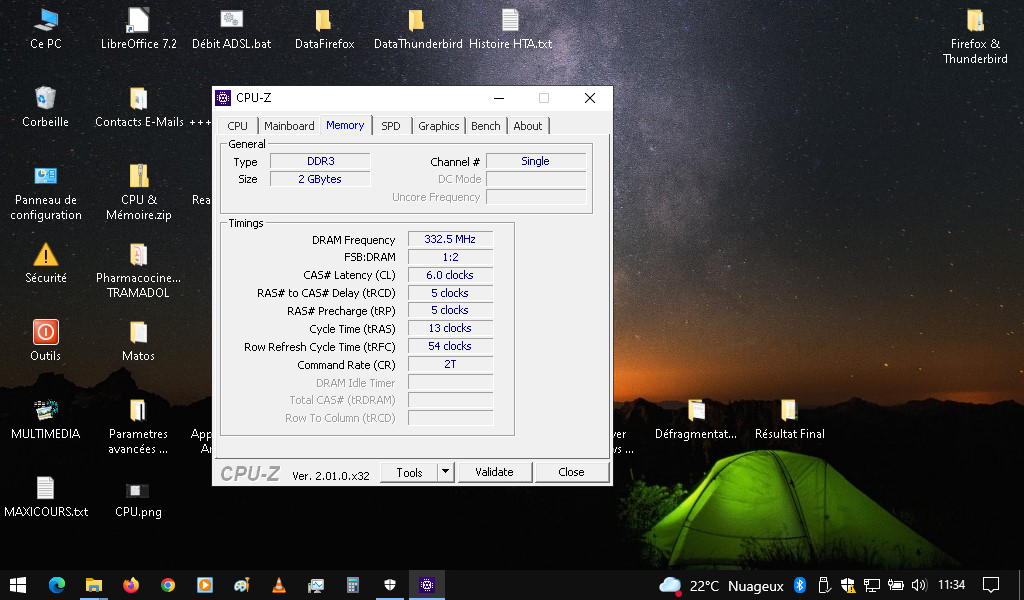Open the Bench tab

click(x=485, y=126)
